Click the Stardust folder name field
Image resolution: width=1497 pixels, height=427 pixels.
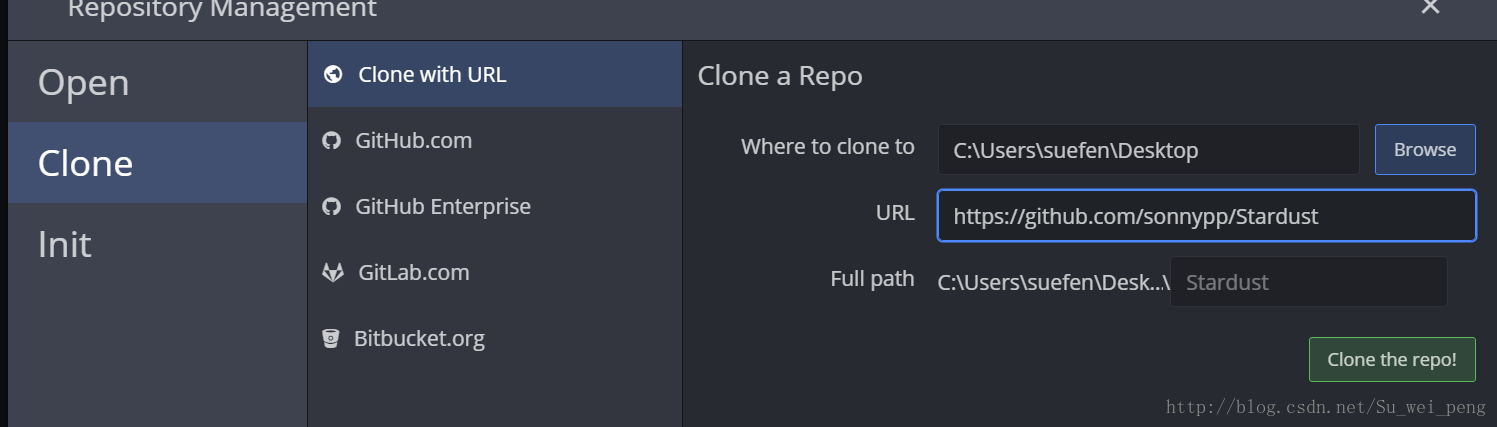pos(1308,282)
